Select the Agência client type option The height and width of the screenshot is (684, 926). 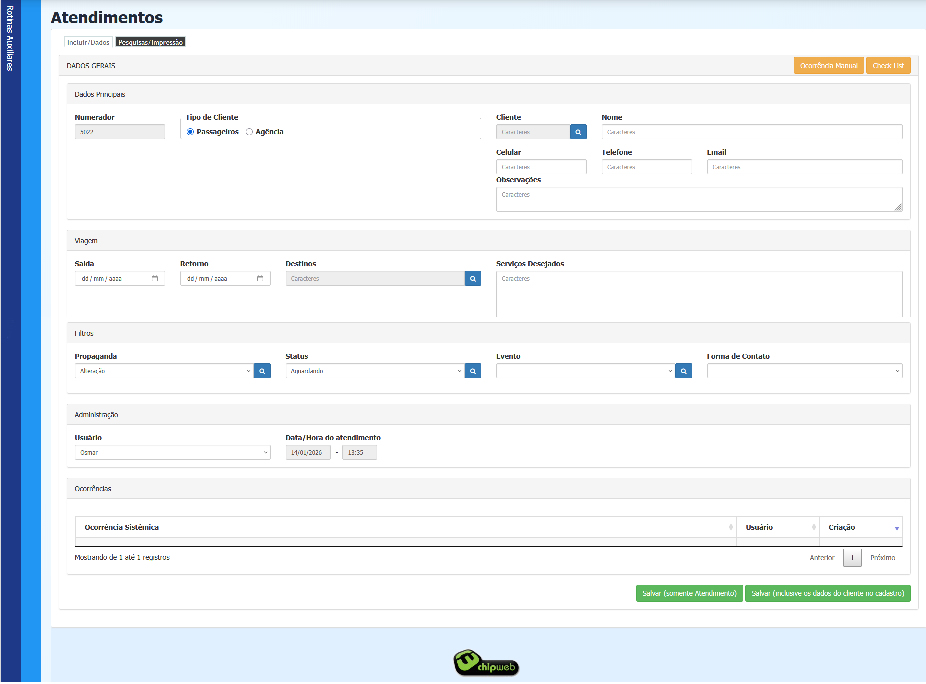(x=250, y=132)
